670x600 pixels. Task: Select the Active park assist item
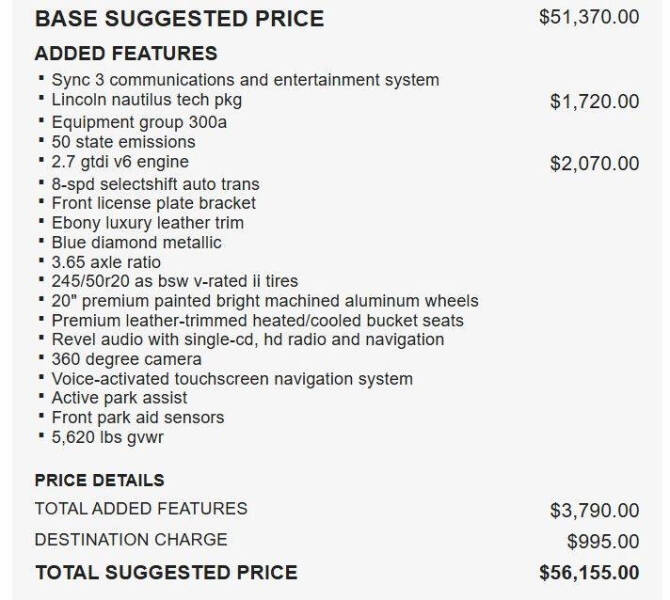[x=119, y=398]
